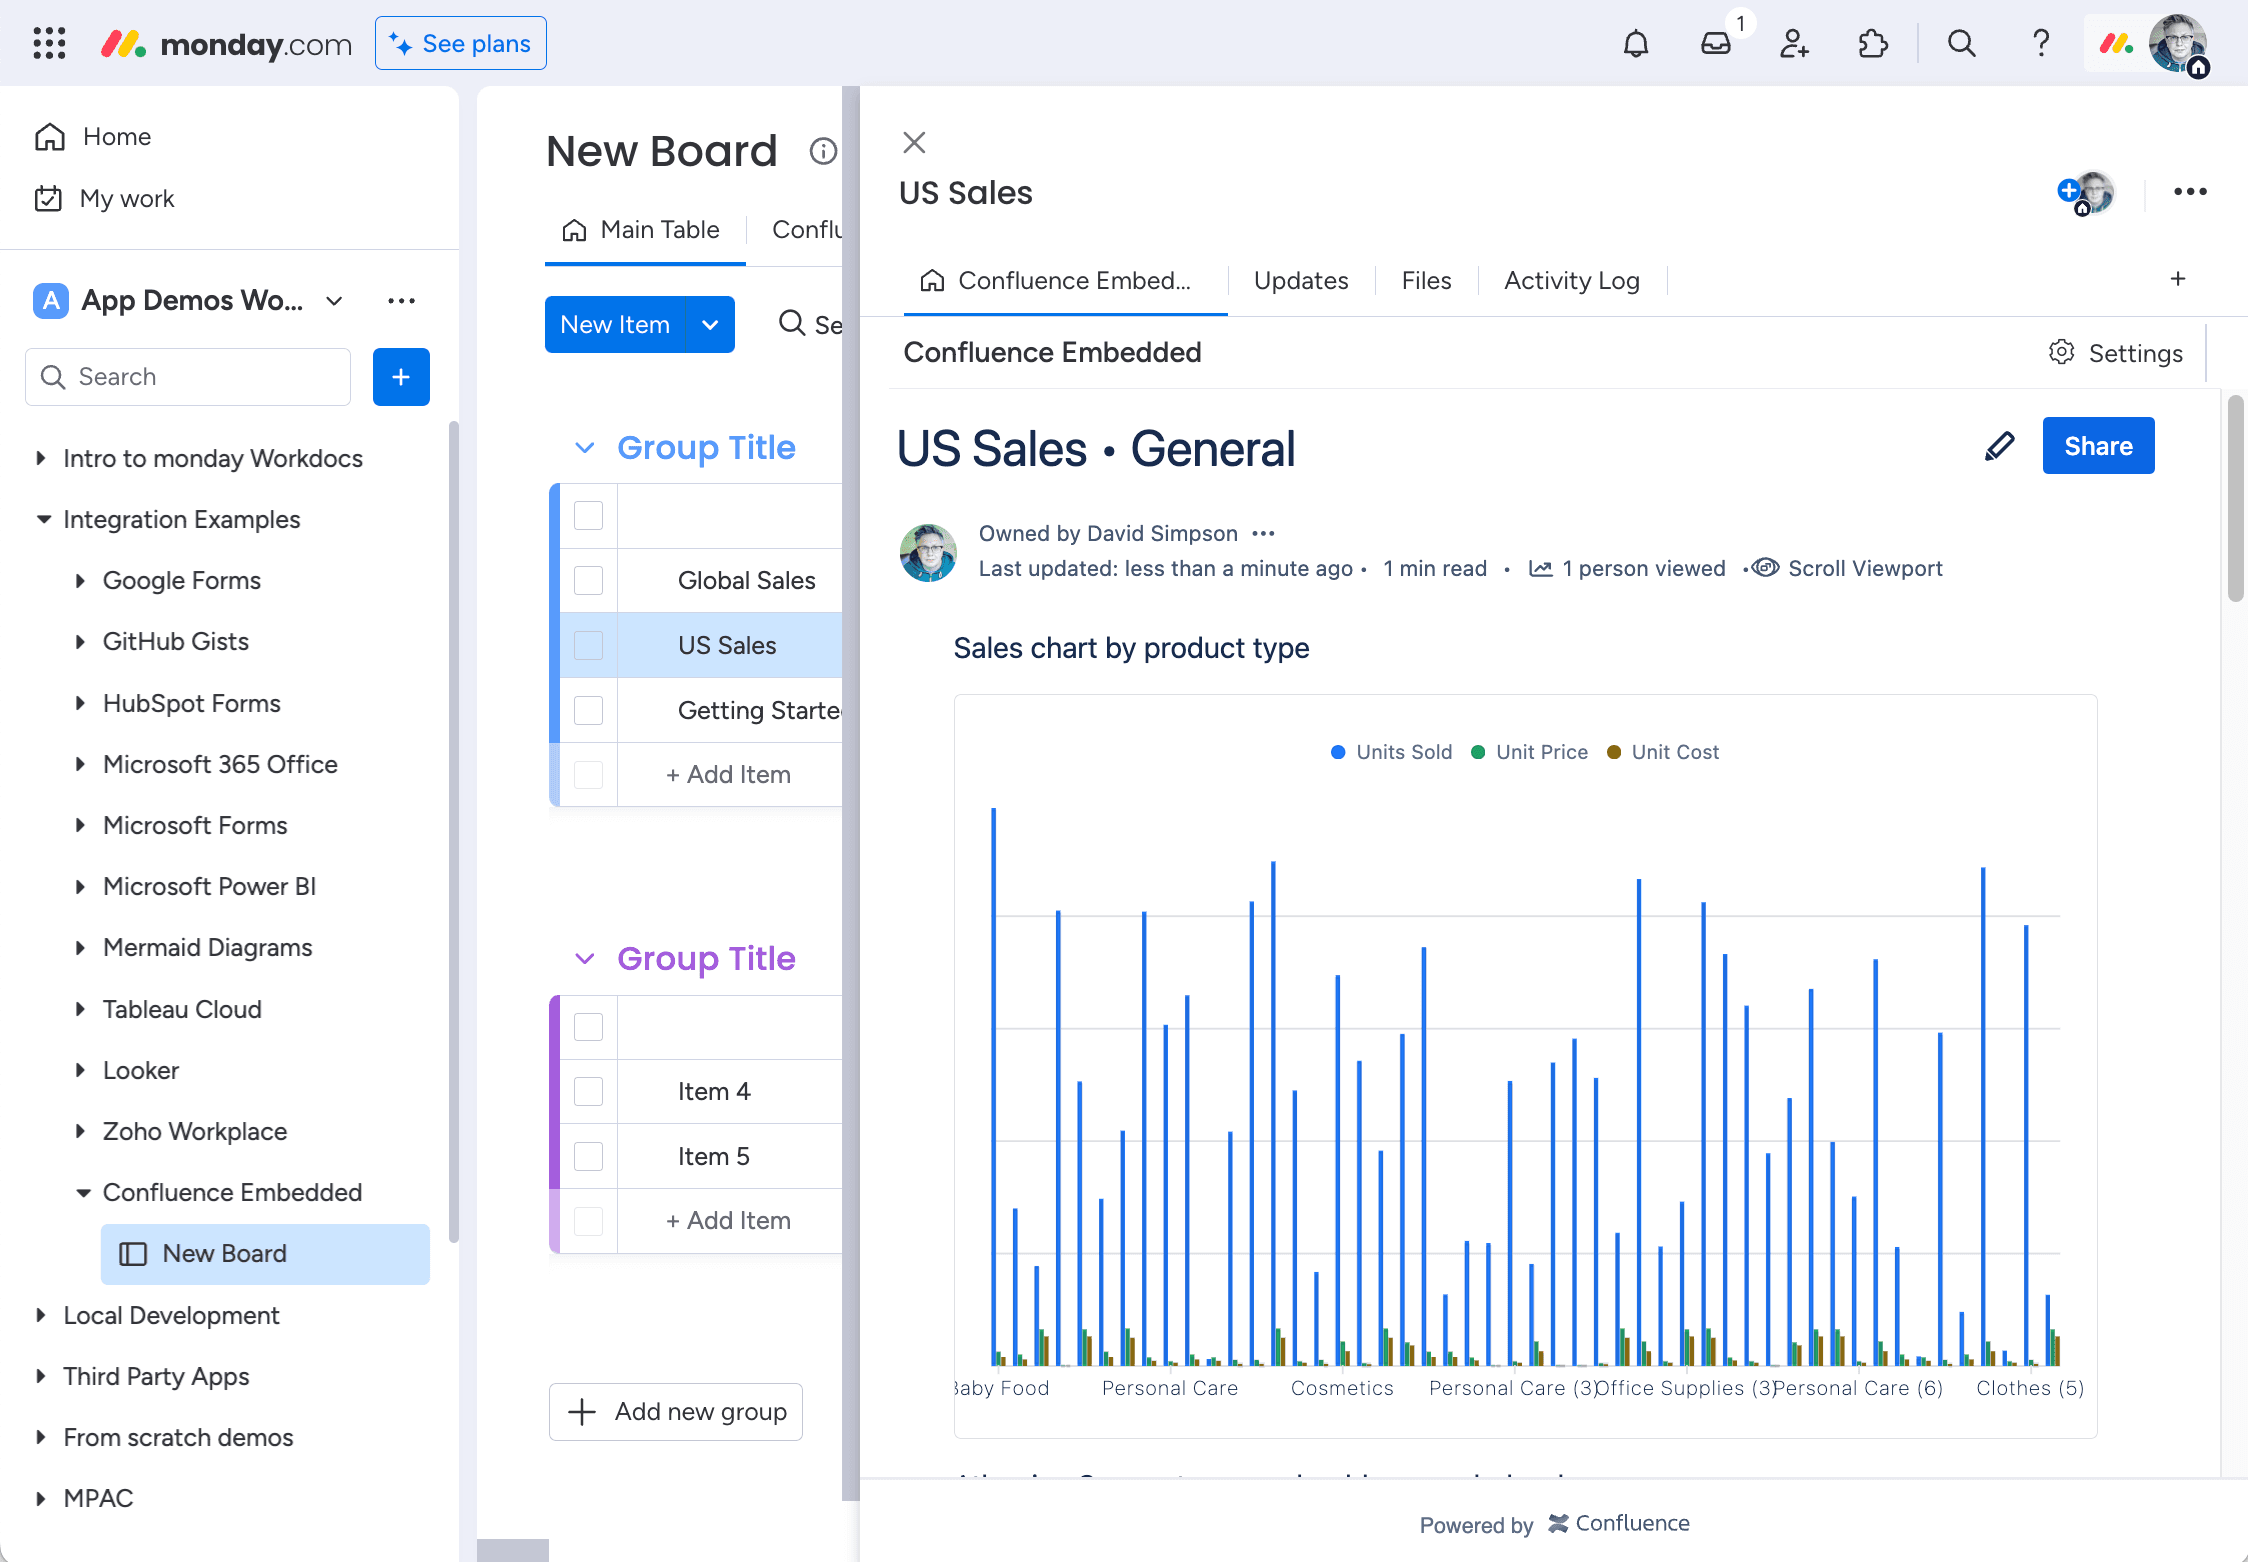Click the edit pencil icon on Confluence page
Screen dimensions: 2248x1562
click(1999, 446)
